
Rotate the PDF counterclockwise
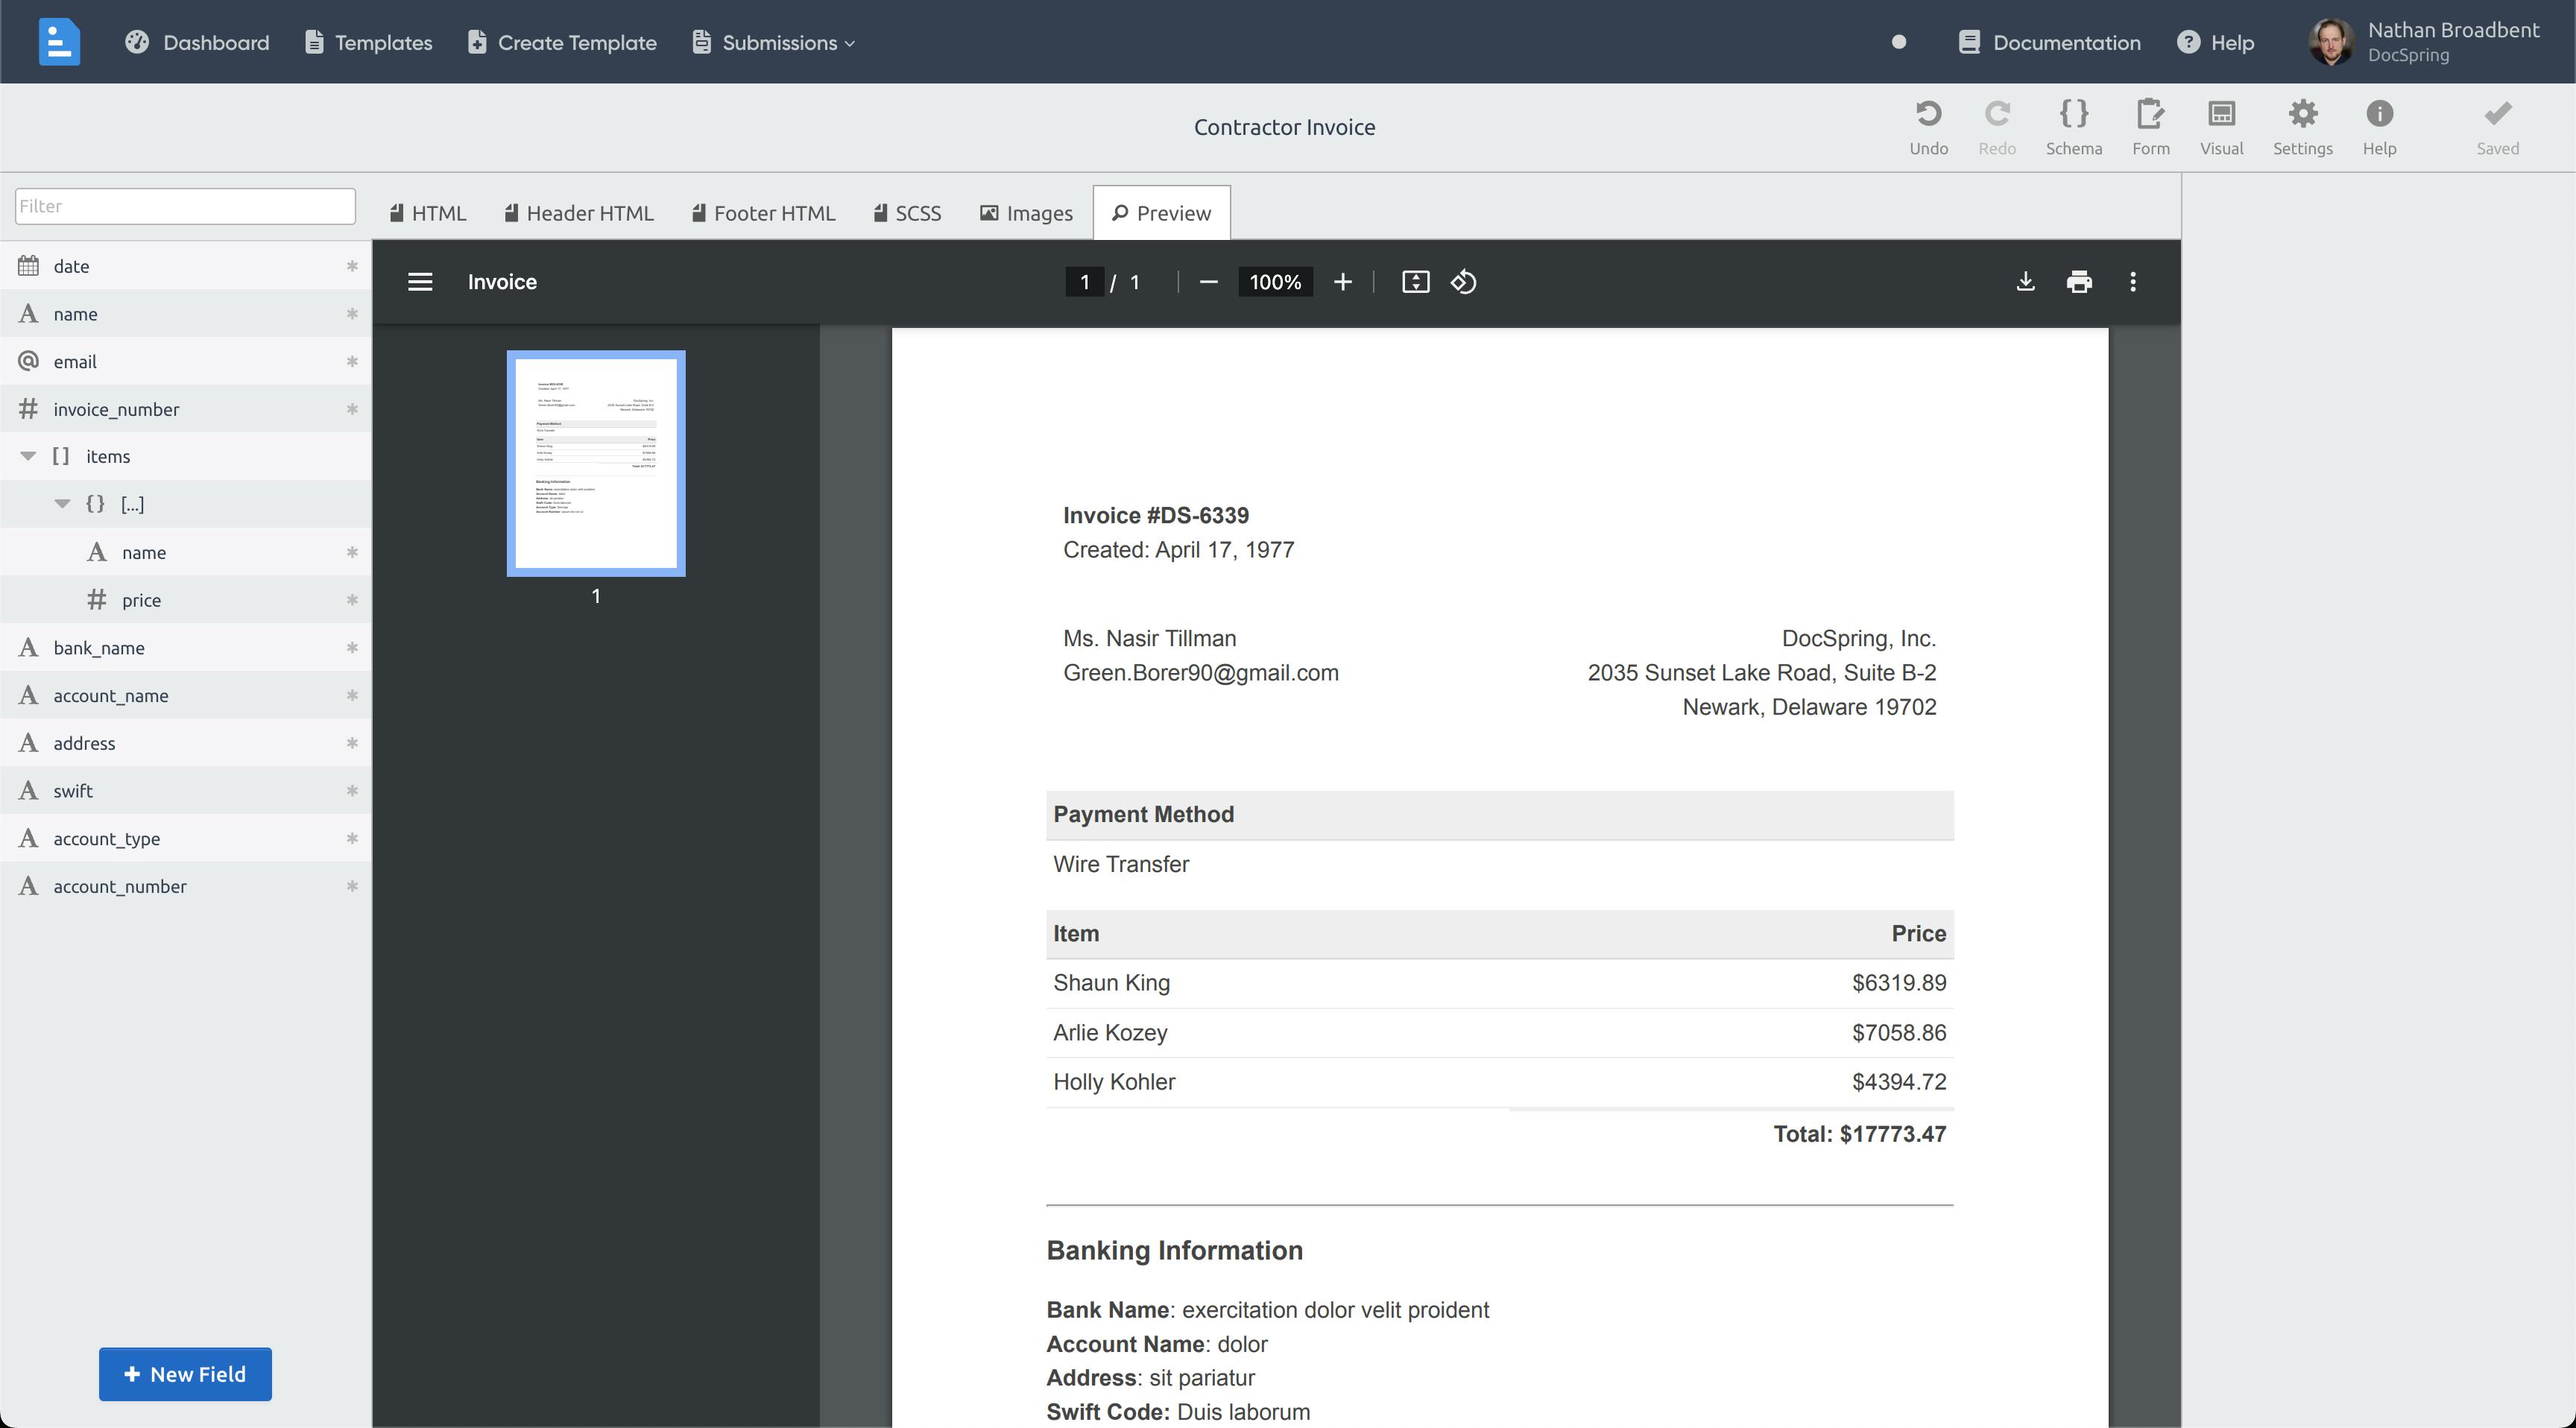pos(1463,282)
